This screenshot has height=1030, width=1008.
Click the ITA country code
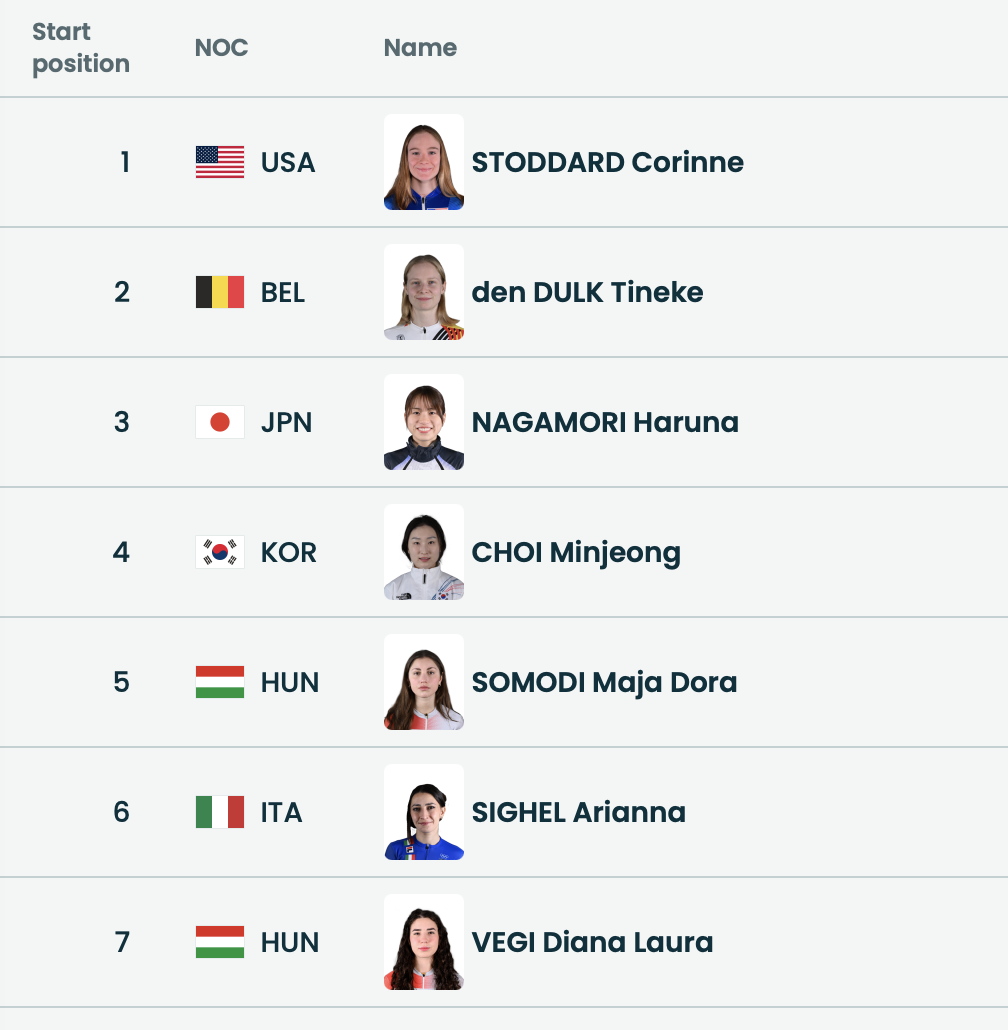[x=281, y=812]
